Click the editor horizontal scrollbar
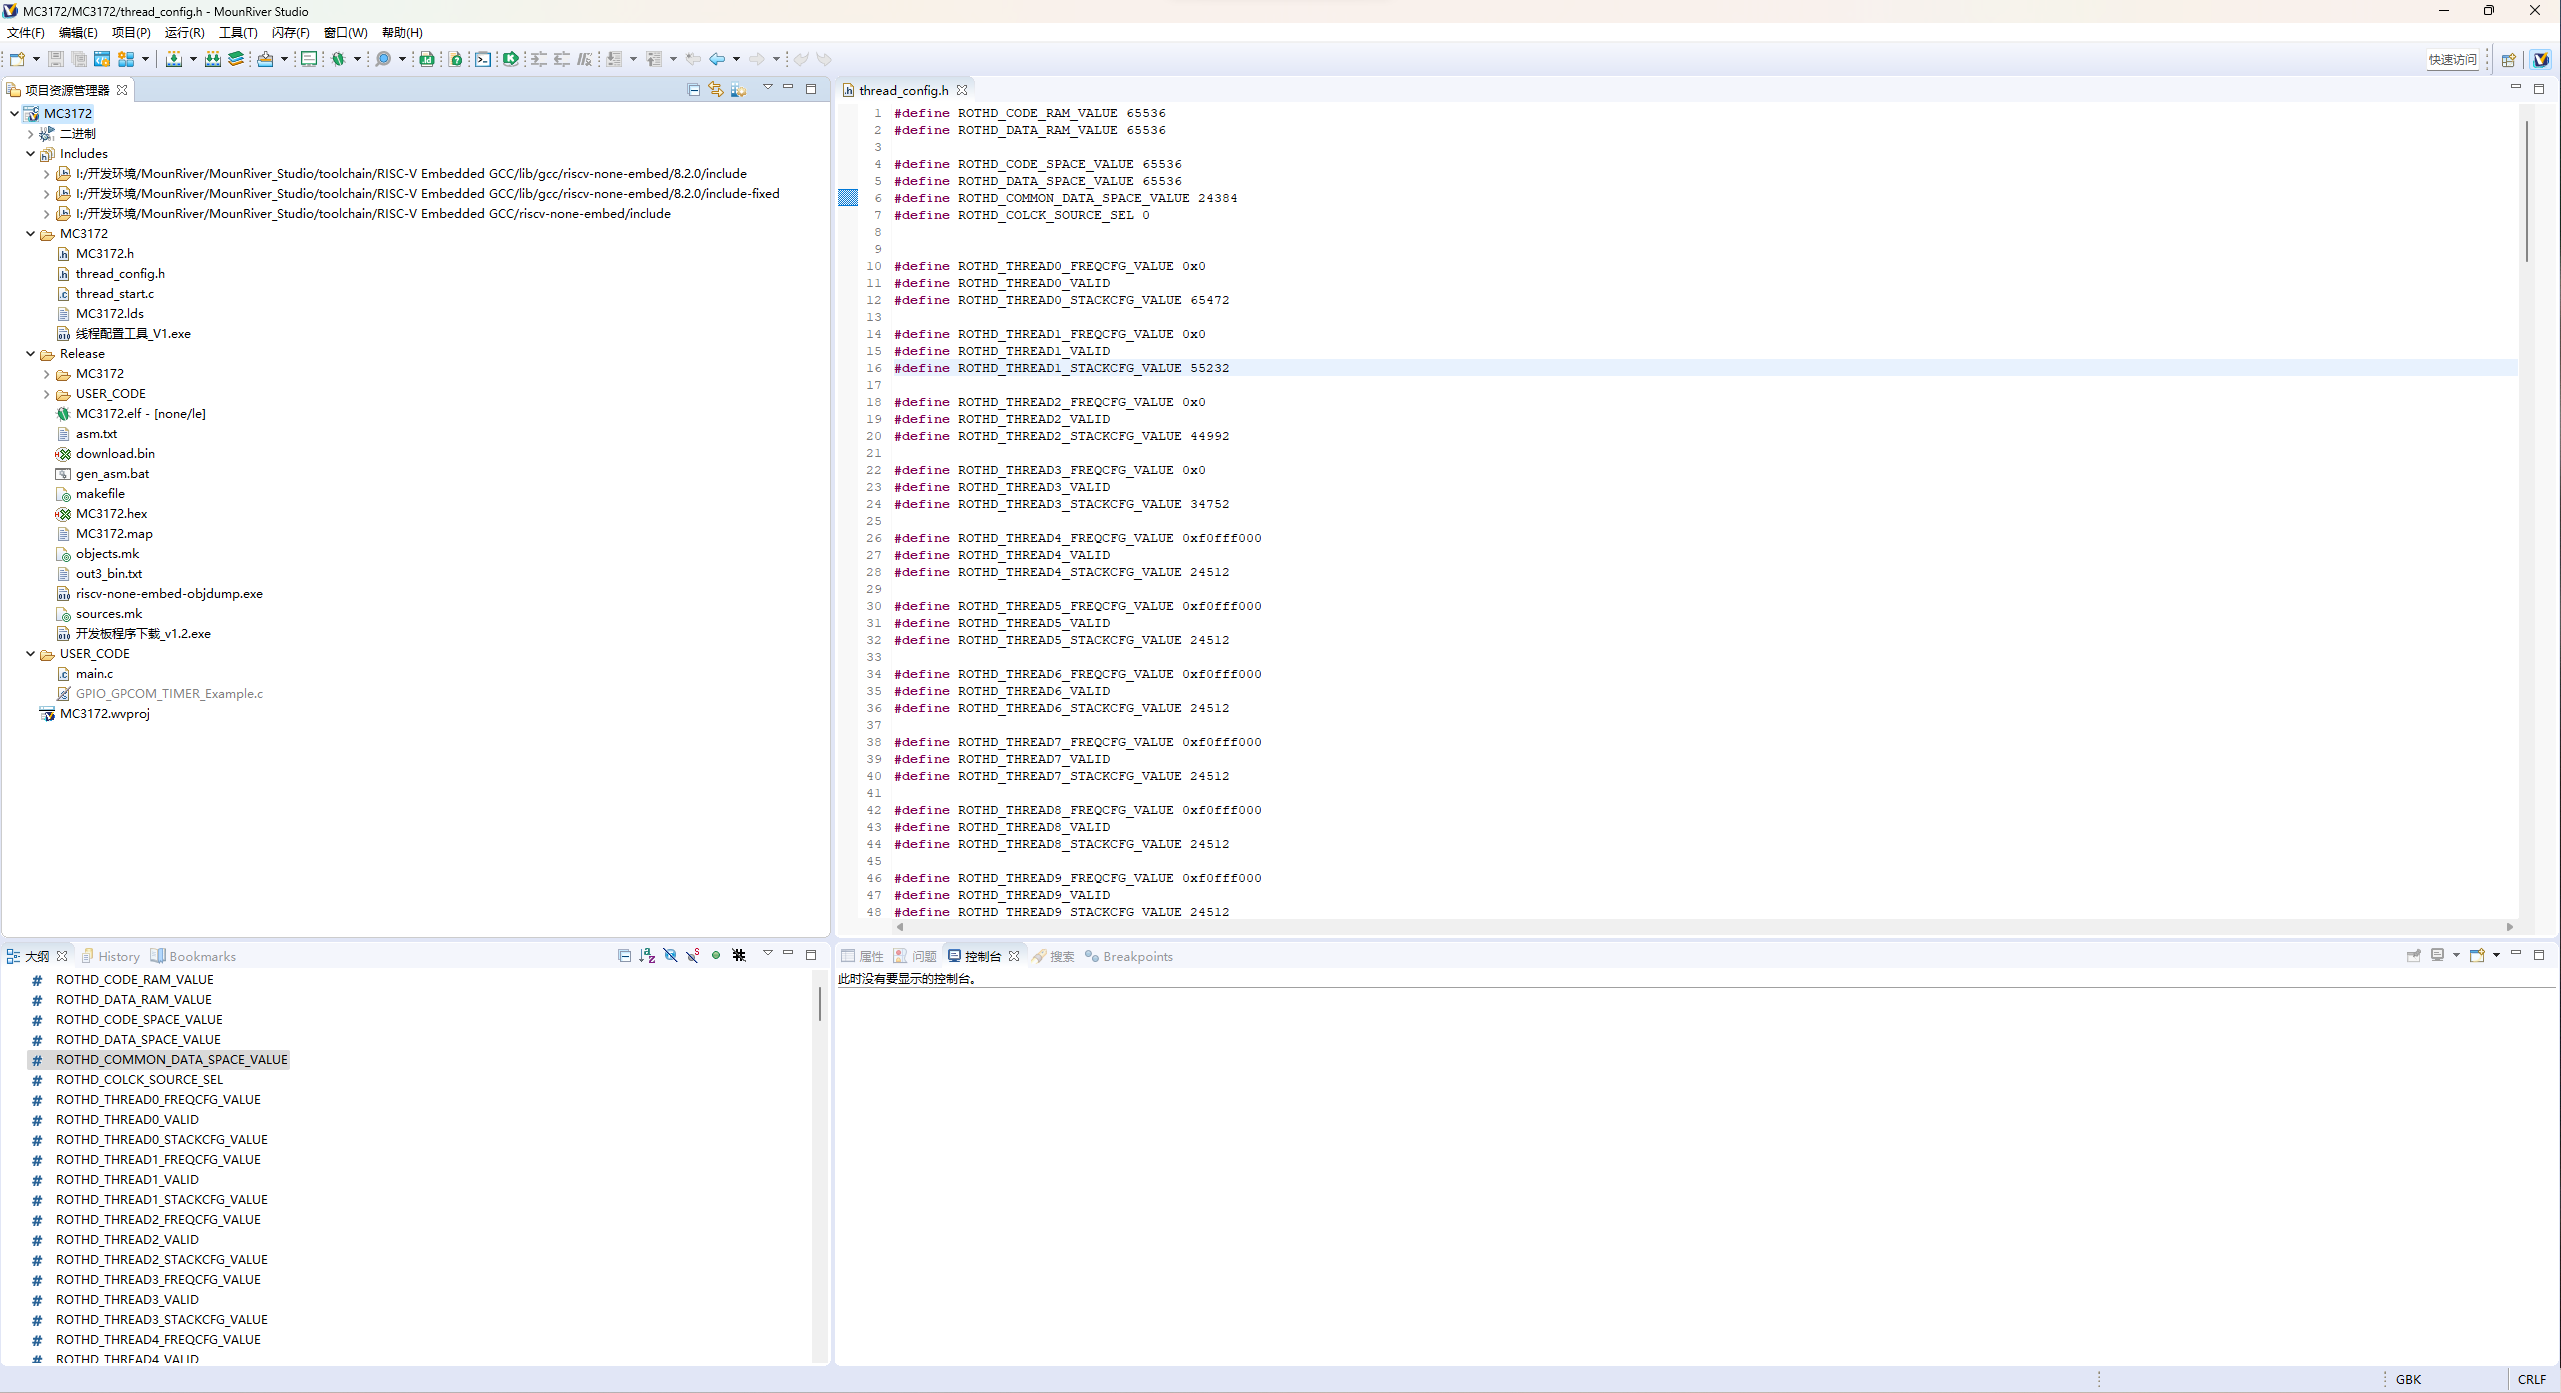Screen dimensions: 2561x1393 (x=1705, y=926)
